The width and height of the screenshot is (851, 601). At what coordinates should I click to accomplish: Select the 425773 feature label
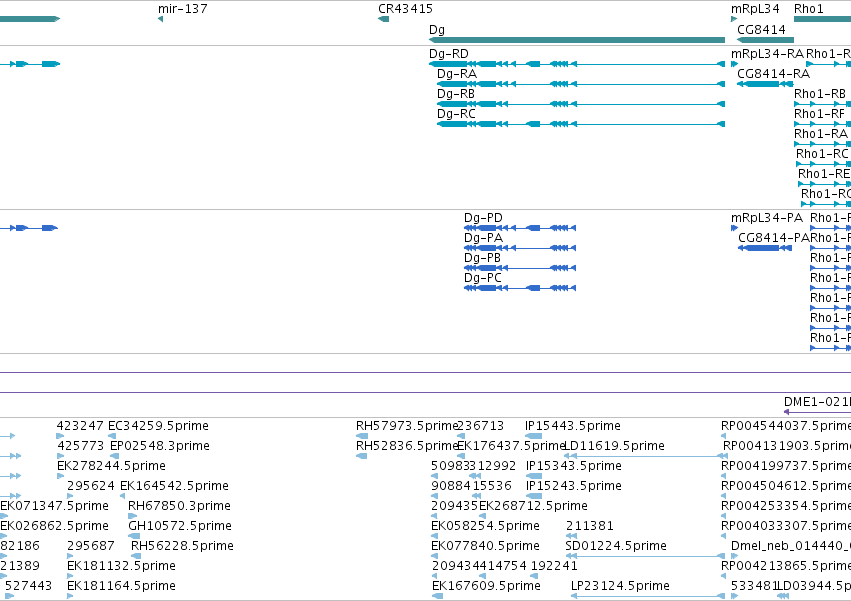pyautogui.click(x=80, y=446)
